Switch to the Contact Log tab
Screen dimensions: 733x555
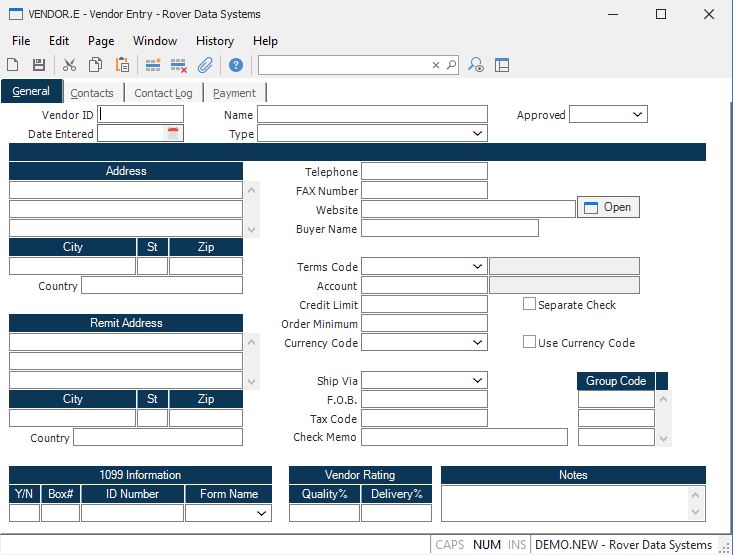click(x=163, y=93)
